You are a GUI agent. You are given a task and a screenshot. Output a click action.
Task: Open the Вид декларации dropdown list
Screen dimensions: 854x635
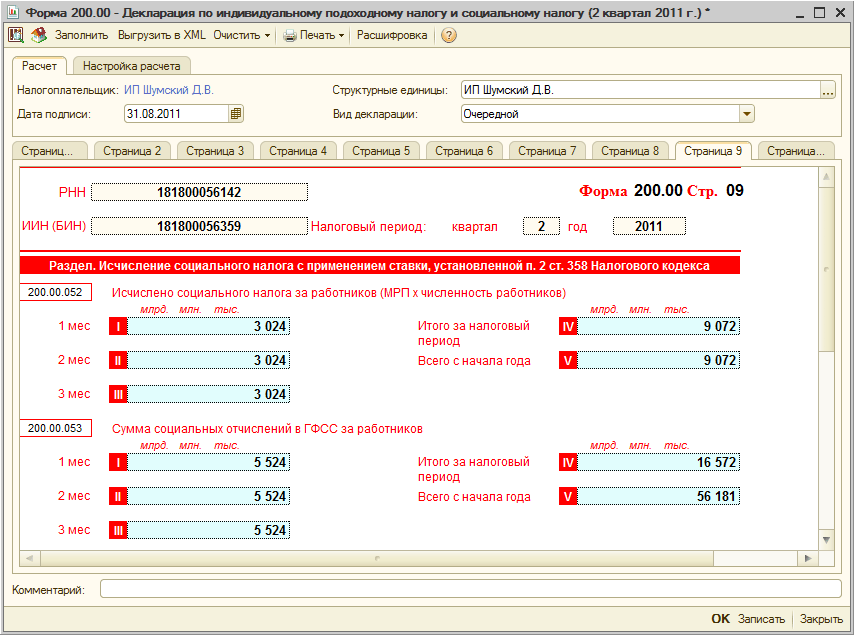pos(746,114)
